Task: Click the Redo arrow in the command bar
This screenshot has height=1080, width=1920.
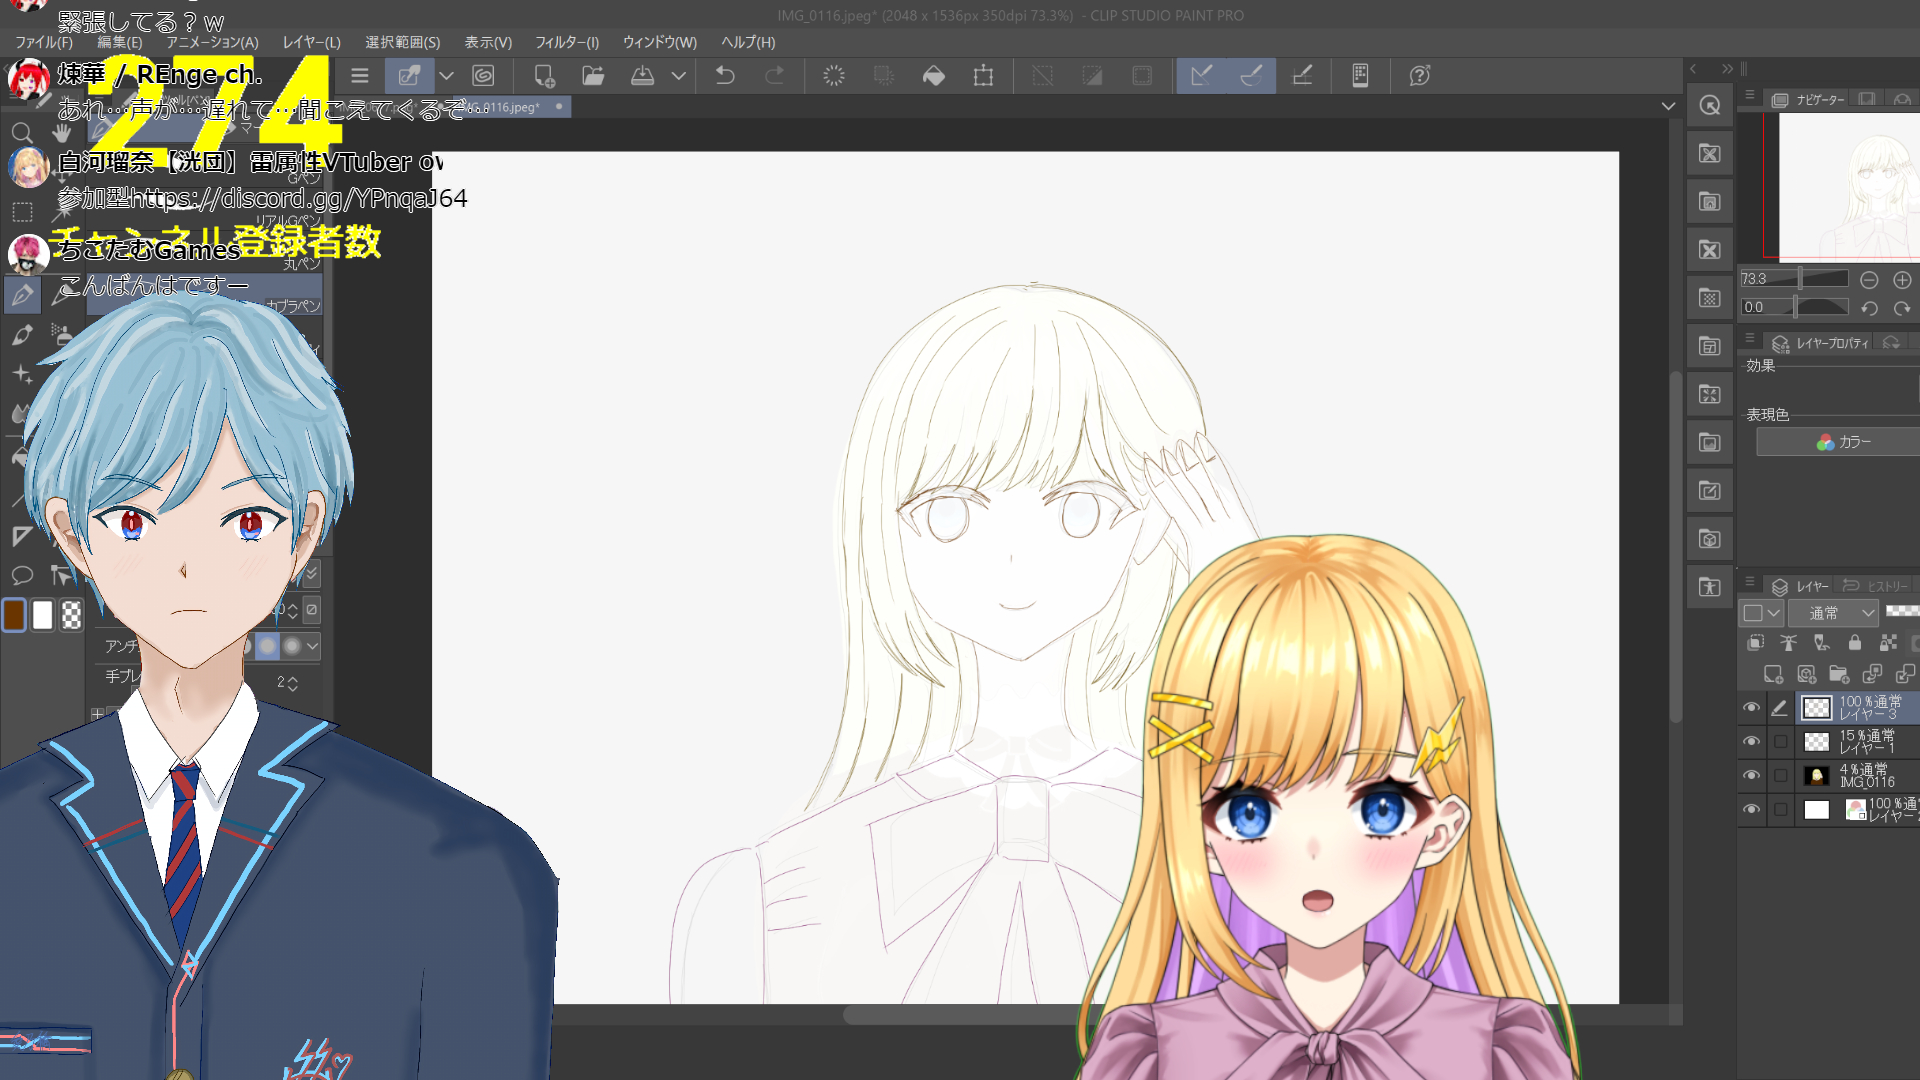Action: pos(775,75)
